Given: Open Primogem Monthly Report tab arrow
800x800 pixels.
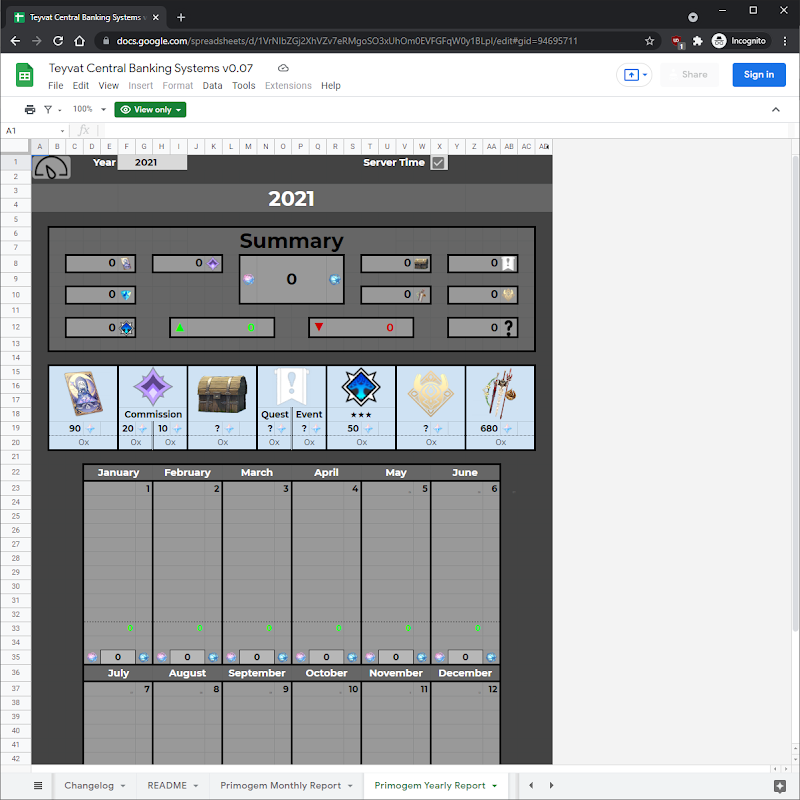Looking at the screenshot, I should pos(351,786).
